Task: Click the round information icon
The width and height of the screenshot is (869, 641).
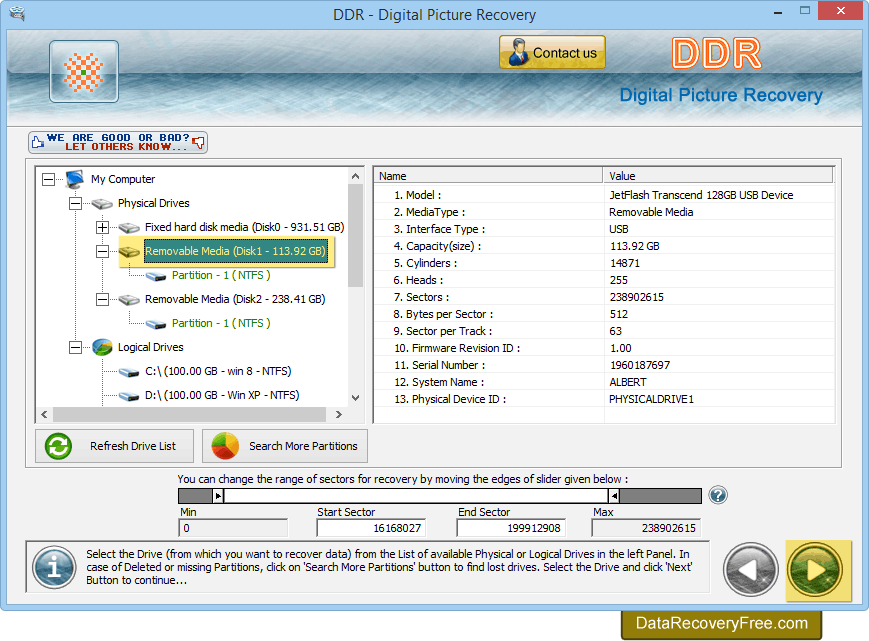Action: click(x=54, y=567)
